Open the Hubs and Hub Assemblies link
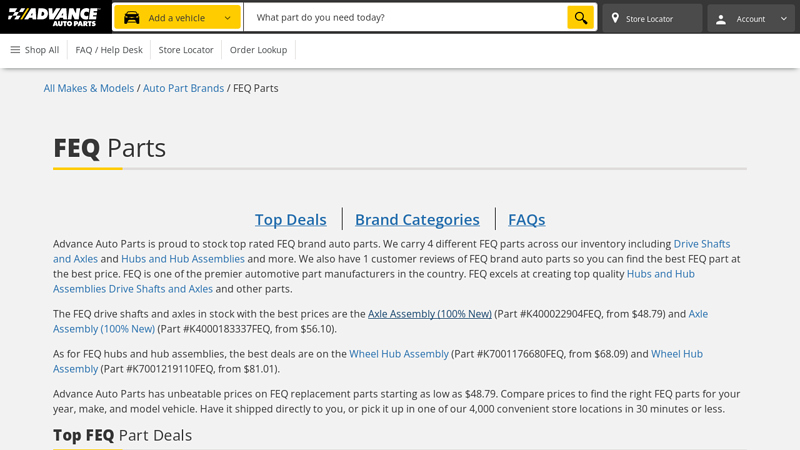800x450 pixels. click(183, 259)
